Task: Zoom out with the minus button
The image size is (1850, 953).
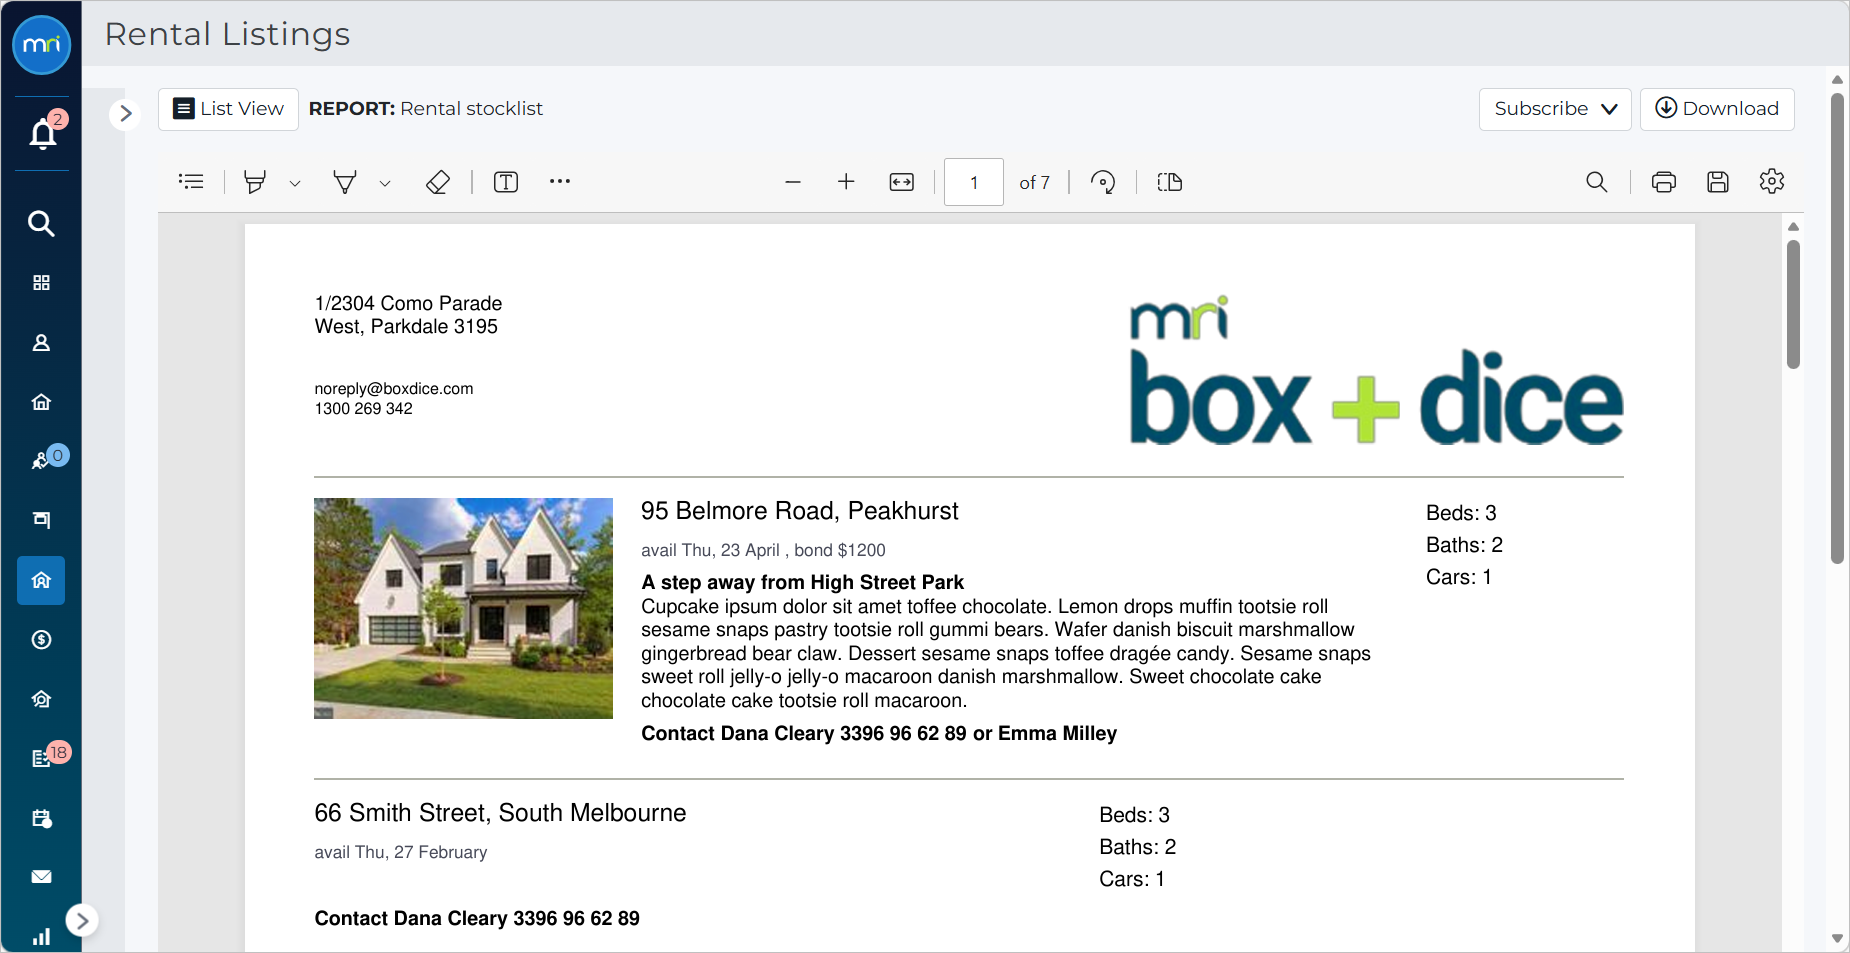Action: pyautogui.click(x=793, y=182)
